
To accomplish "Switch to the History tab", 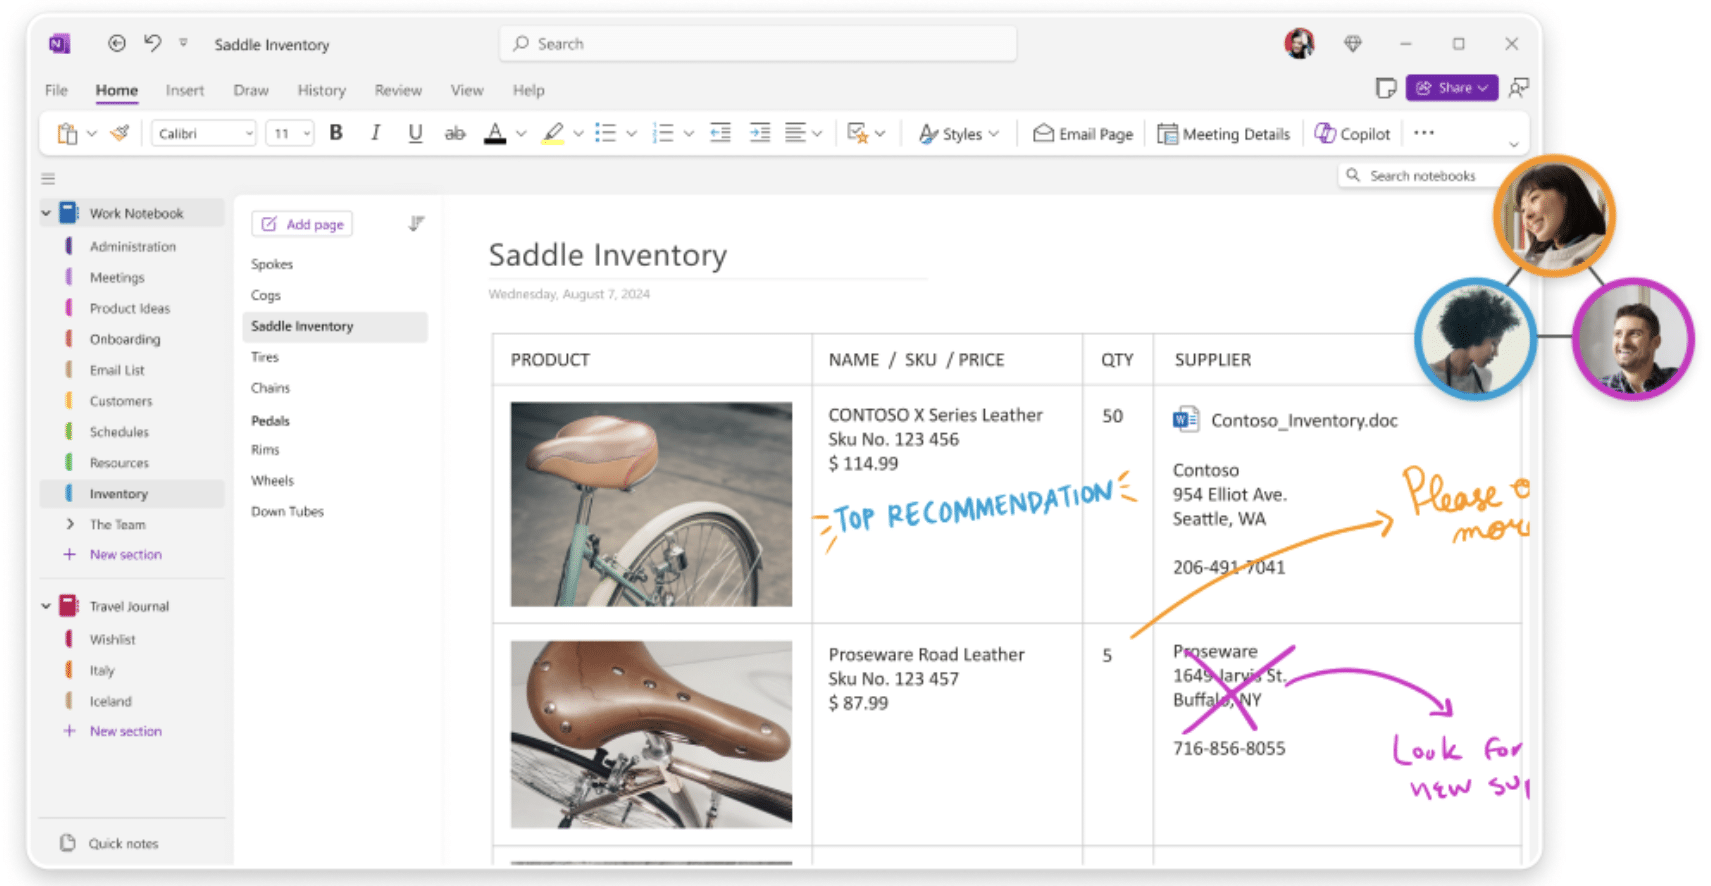I will [321, 90].
